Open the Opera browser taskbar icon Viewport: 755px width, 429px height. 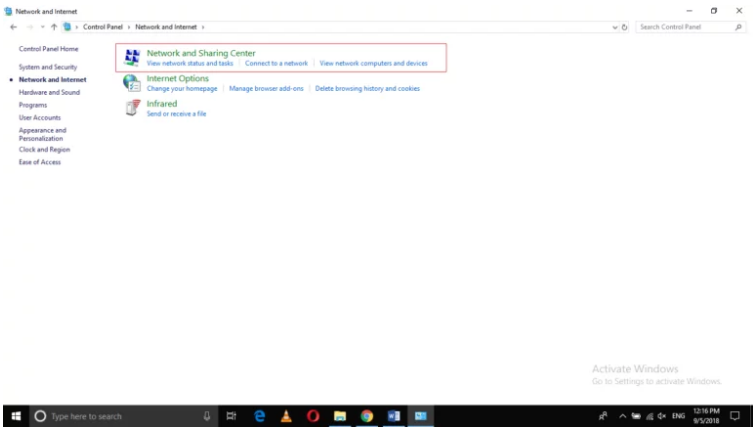(313, 416)
